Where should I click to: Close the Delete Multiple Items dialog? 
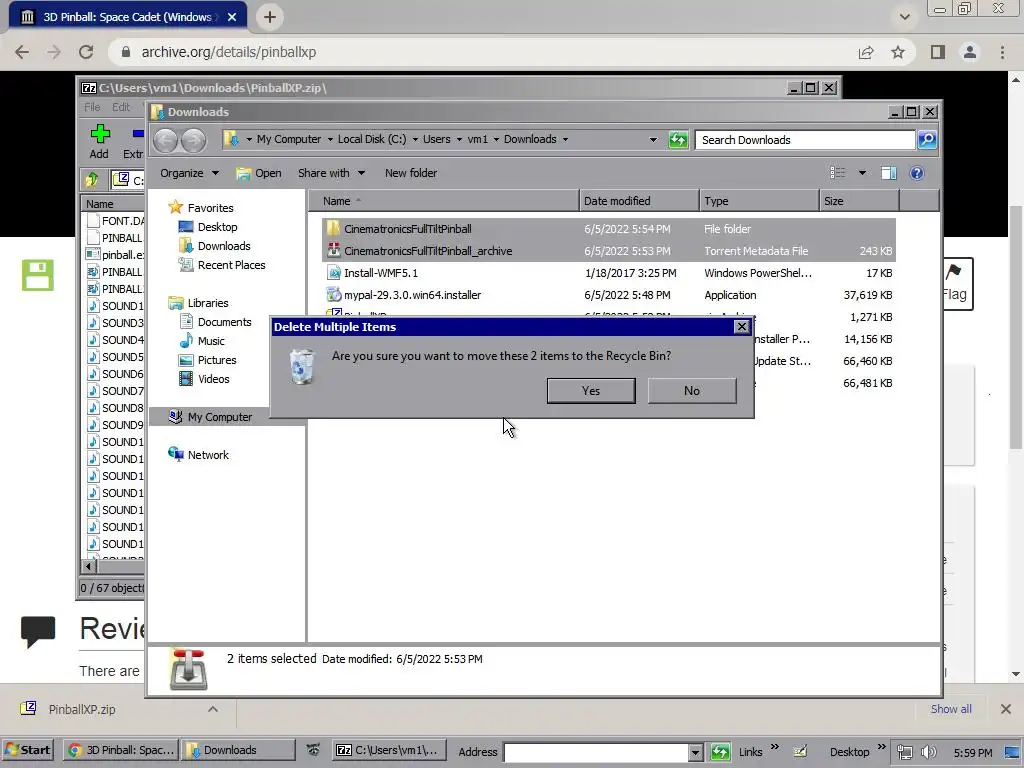[741, 327]
